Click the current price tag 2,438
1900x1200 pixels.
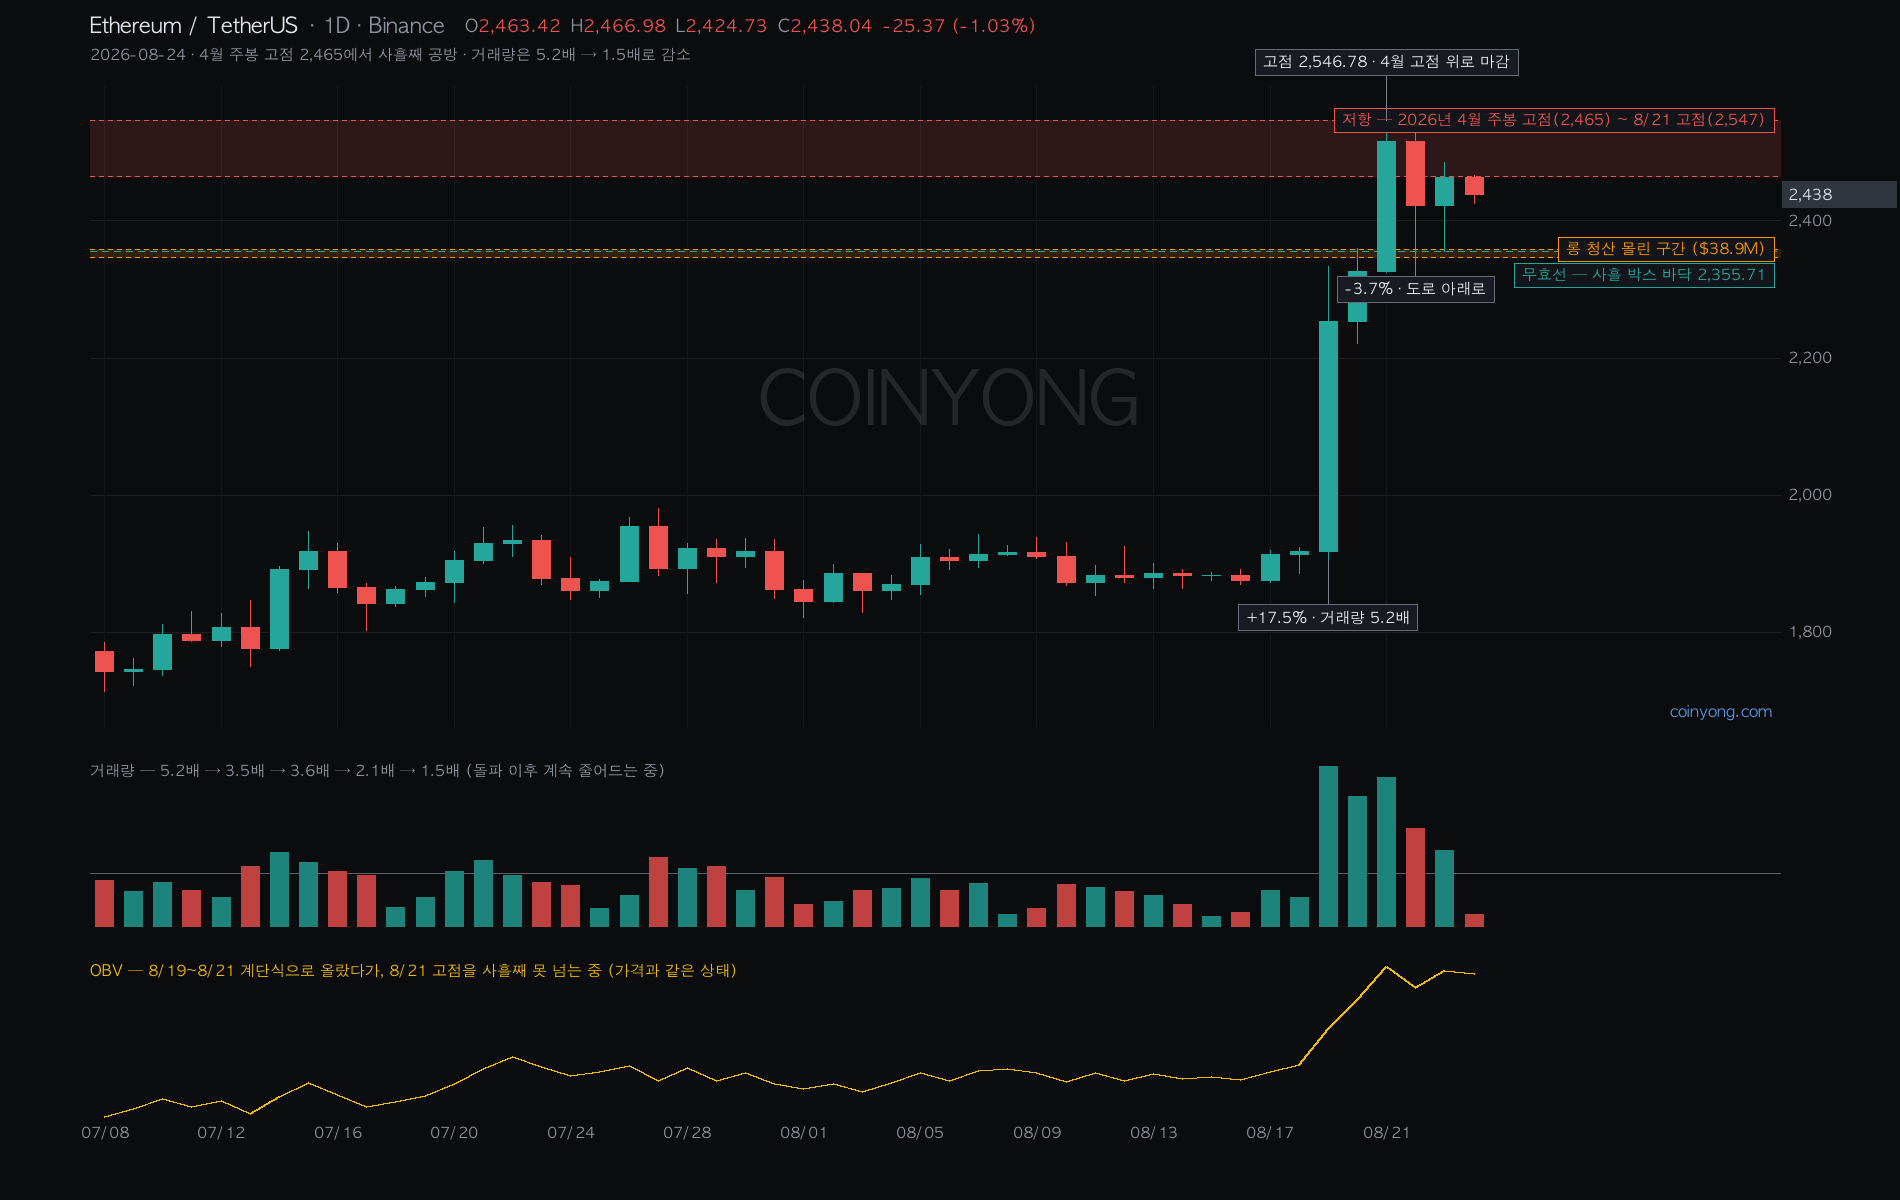[x=1838, y=194]
